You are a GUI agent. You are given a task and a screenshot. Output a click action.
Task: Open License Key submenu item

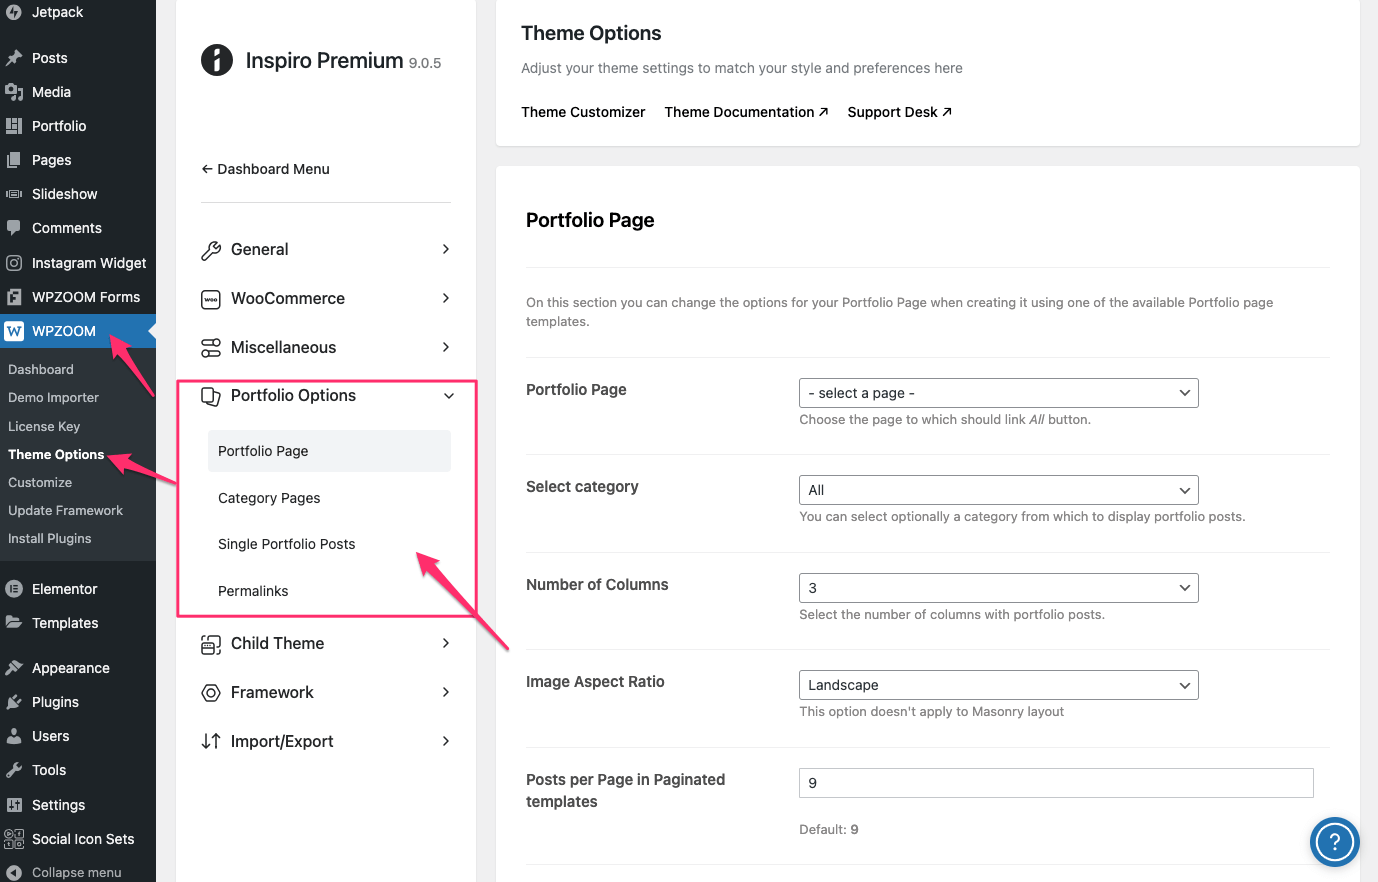click(44, 426)
